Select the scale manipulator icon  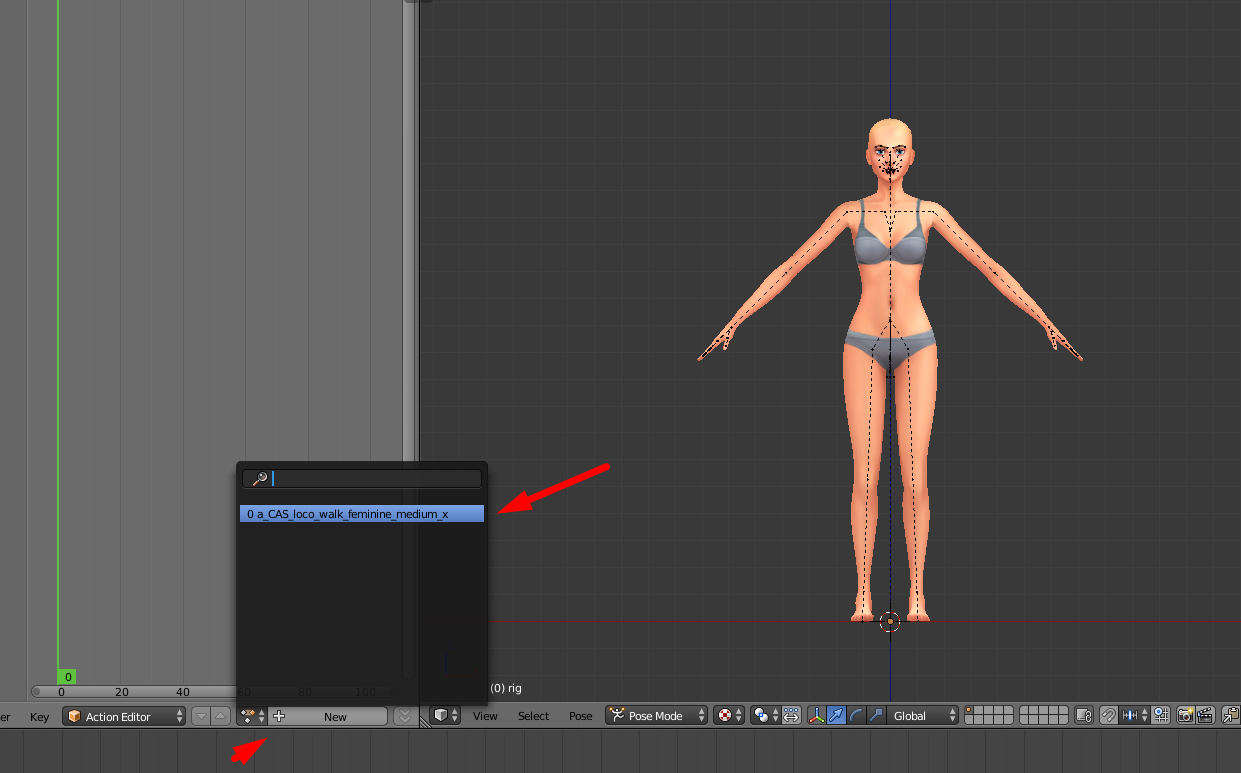(x=875, y=716)
